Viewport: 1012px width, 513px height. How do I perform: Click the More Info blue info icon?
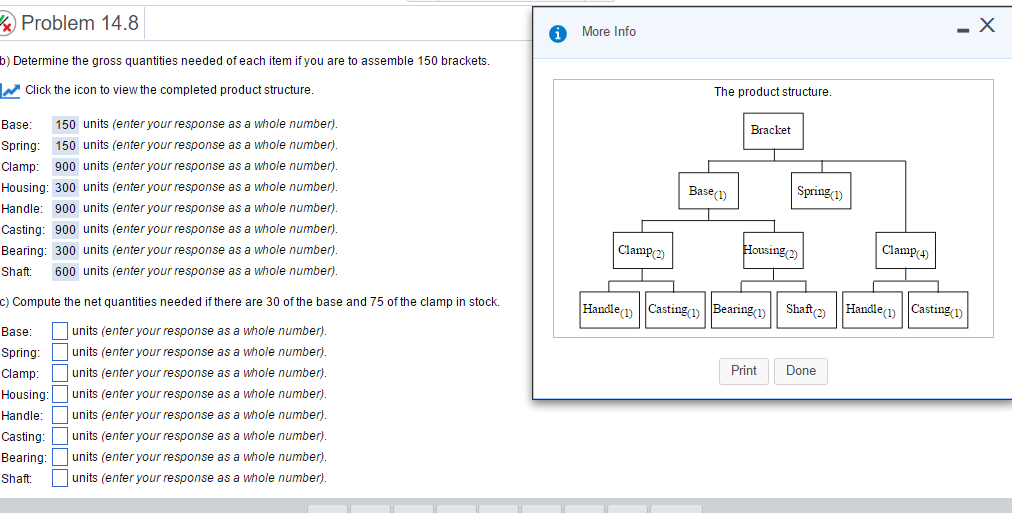[558, 34]
